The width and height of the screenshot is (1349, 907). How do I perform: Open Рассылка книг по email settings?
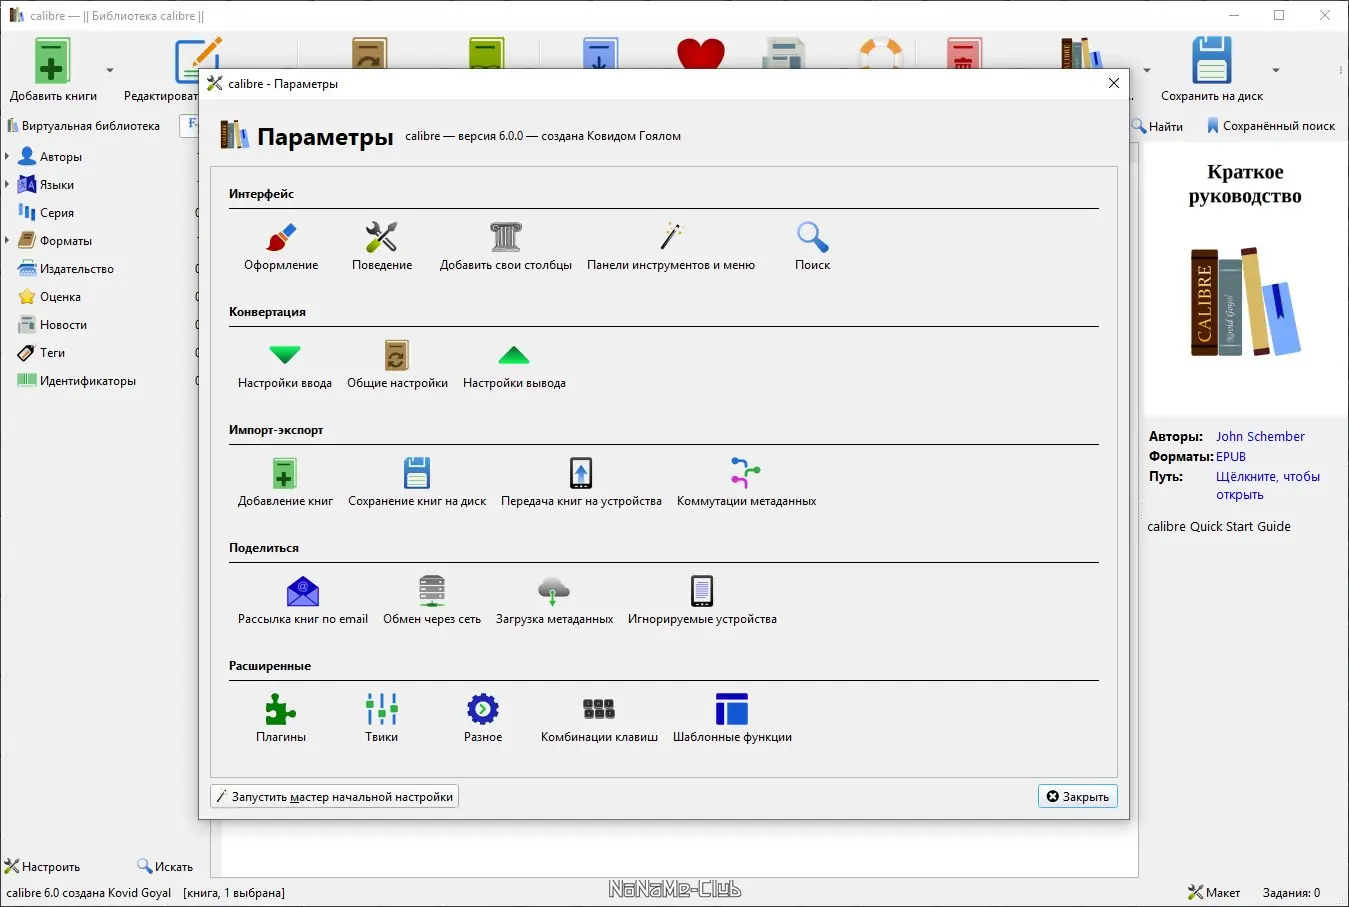tap(303, 601)
